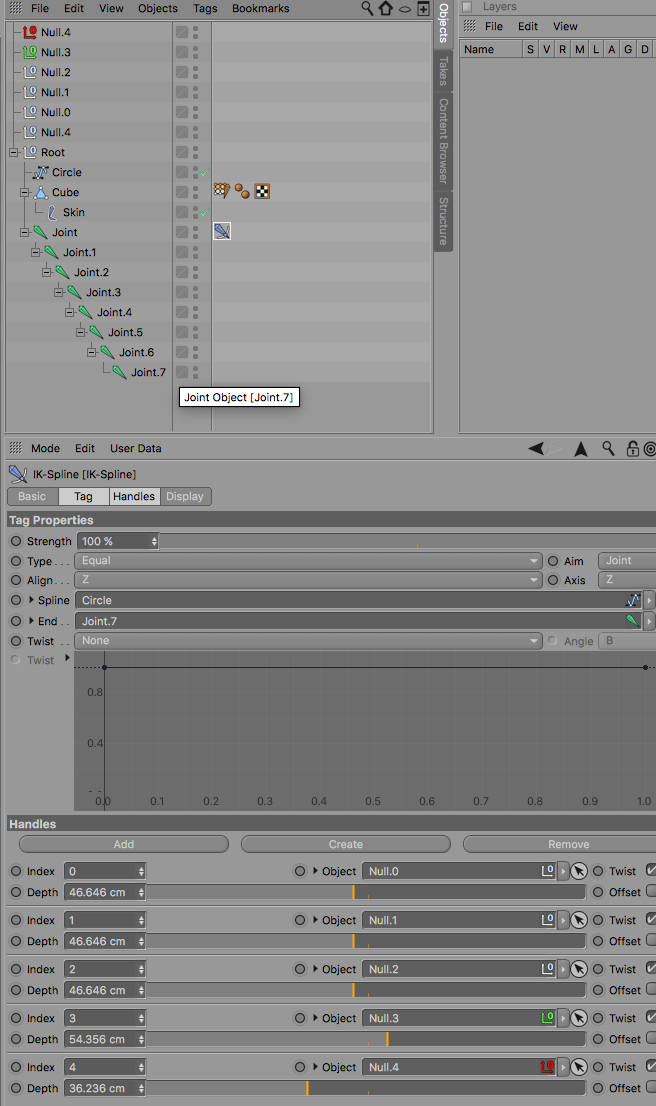
Task: Click the Circle spline icon in tree
Action: 41,172
